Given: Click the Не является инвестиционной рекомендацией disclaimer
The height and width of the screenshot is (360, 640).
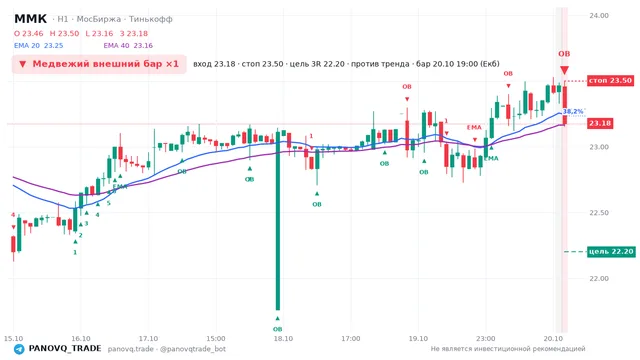Looking at the screenshot, I should click(508, 349).
